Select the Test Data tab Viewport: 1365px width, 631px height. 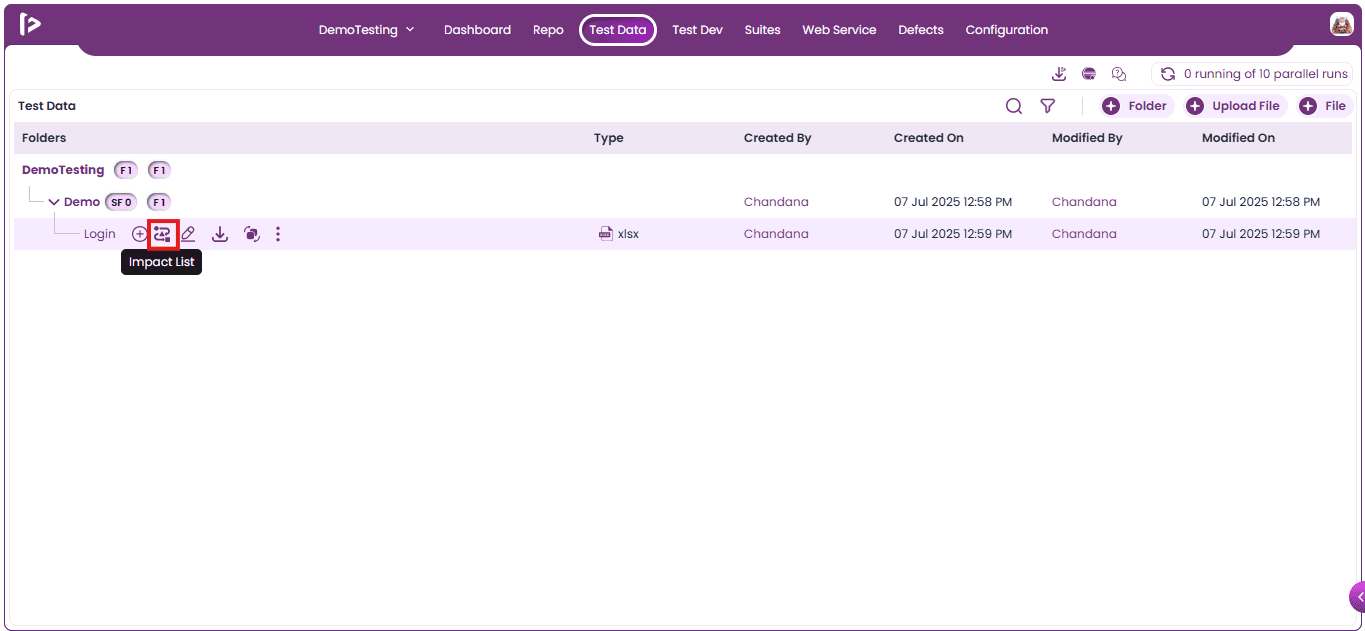(x=618, y=30)
